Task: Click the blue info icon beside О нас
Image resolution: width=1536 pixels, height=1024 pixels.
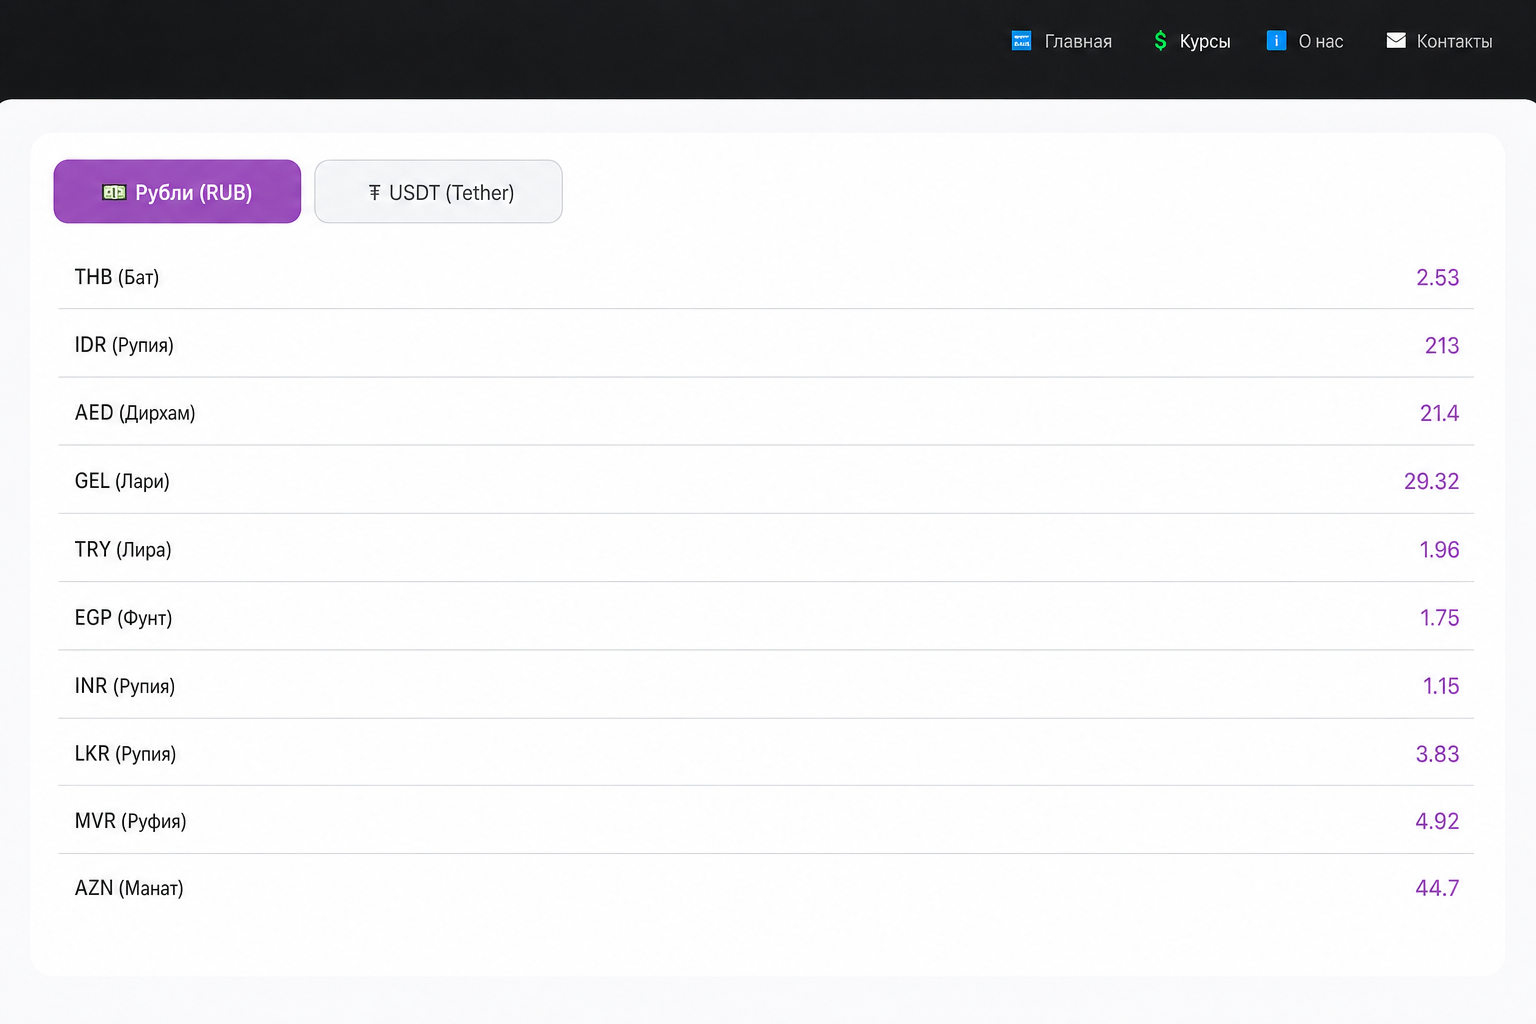Action: click(1276, 40)
